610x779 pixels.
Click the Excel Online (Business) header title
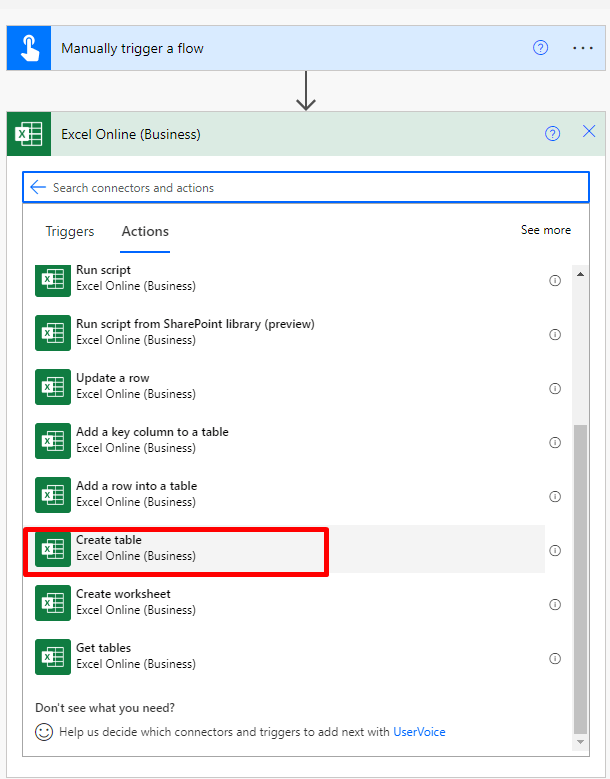(x=131, y=135)
